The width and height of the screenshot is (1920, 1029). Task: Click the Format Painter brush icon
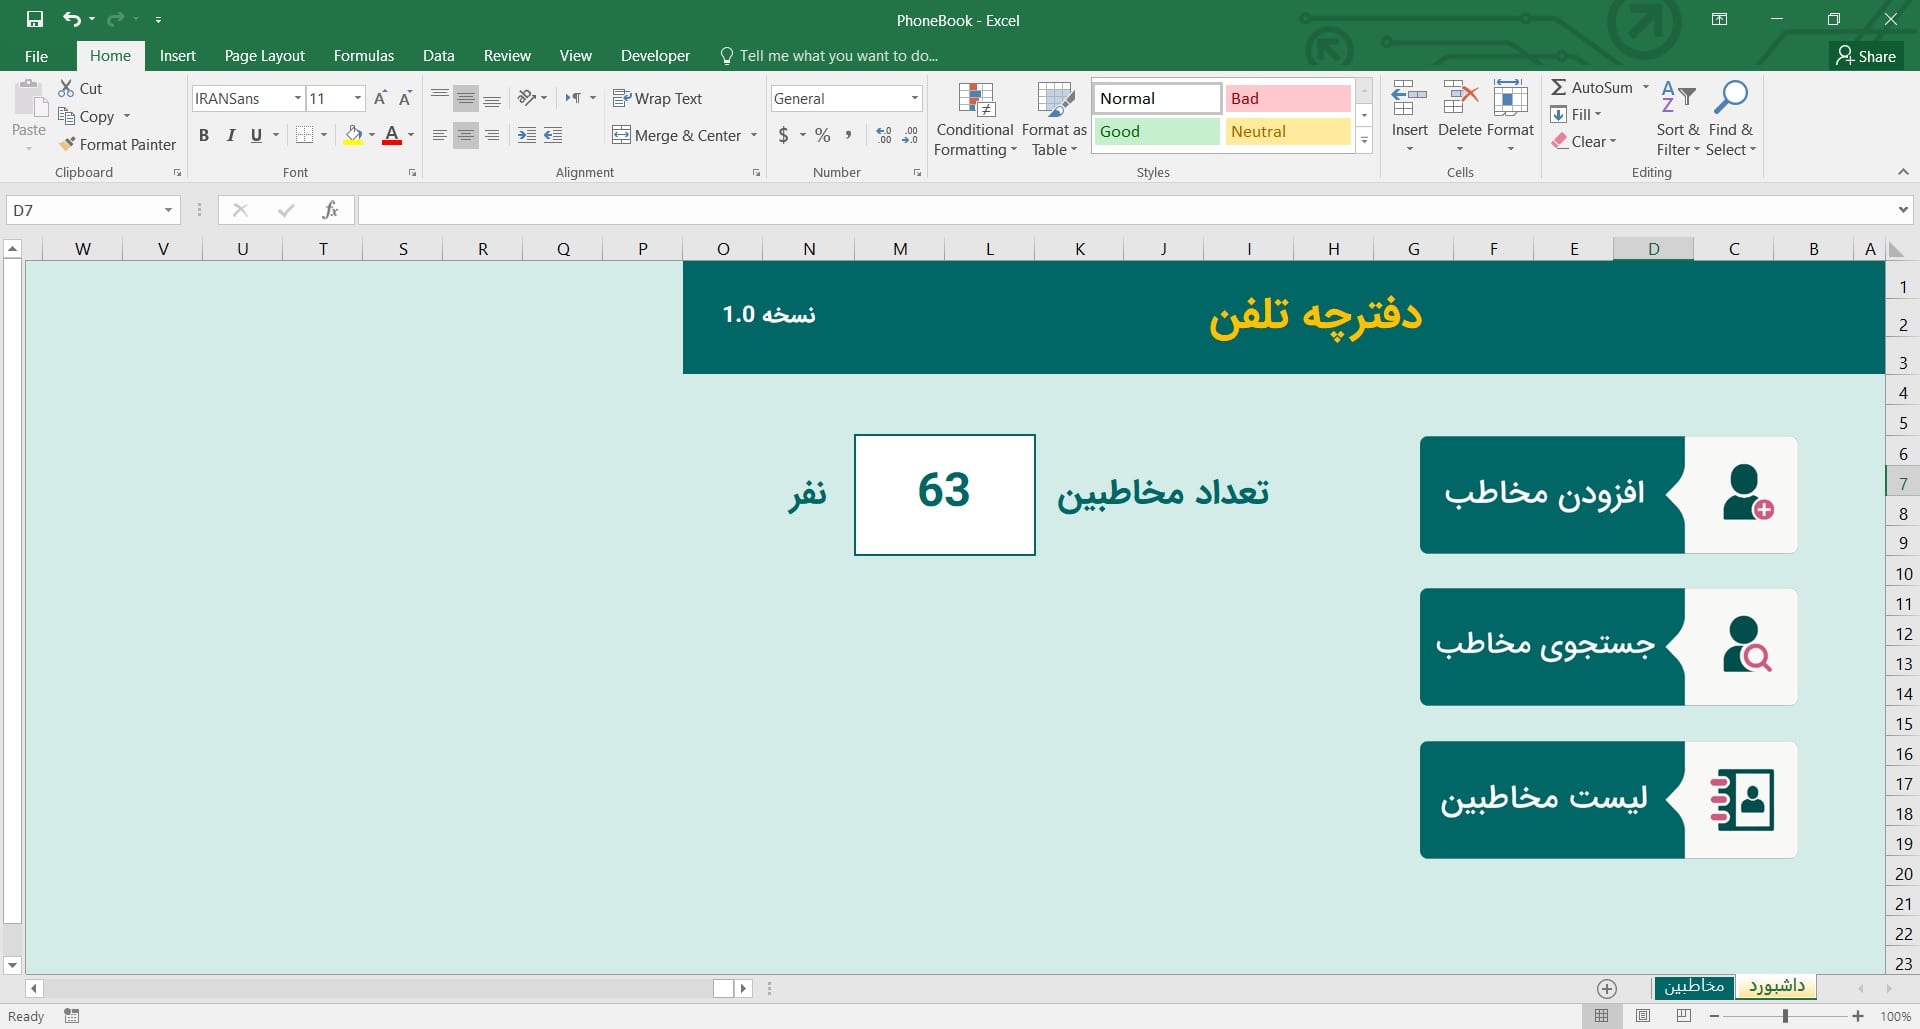tap(67, 144)
